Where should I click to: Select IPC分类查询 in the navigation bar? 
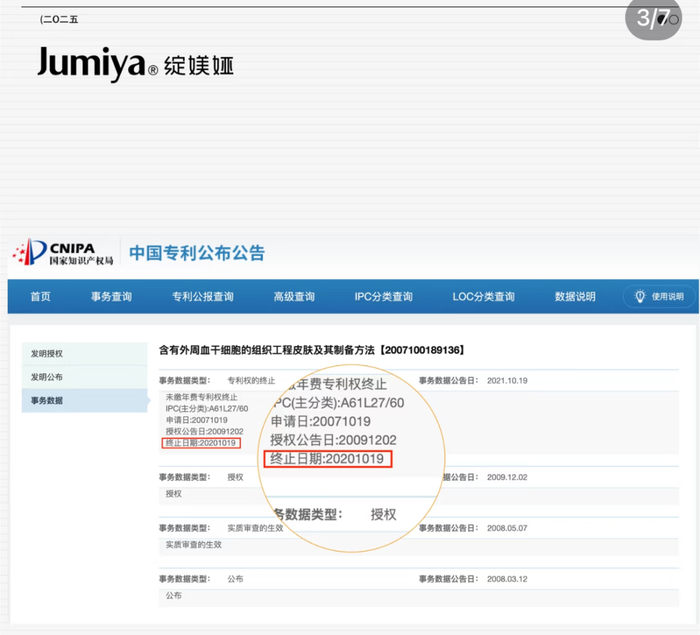pos(383,297)
